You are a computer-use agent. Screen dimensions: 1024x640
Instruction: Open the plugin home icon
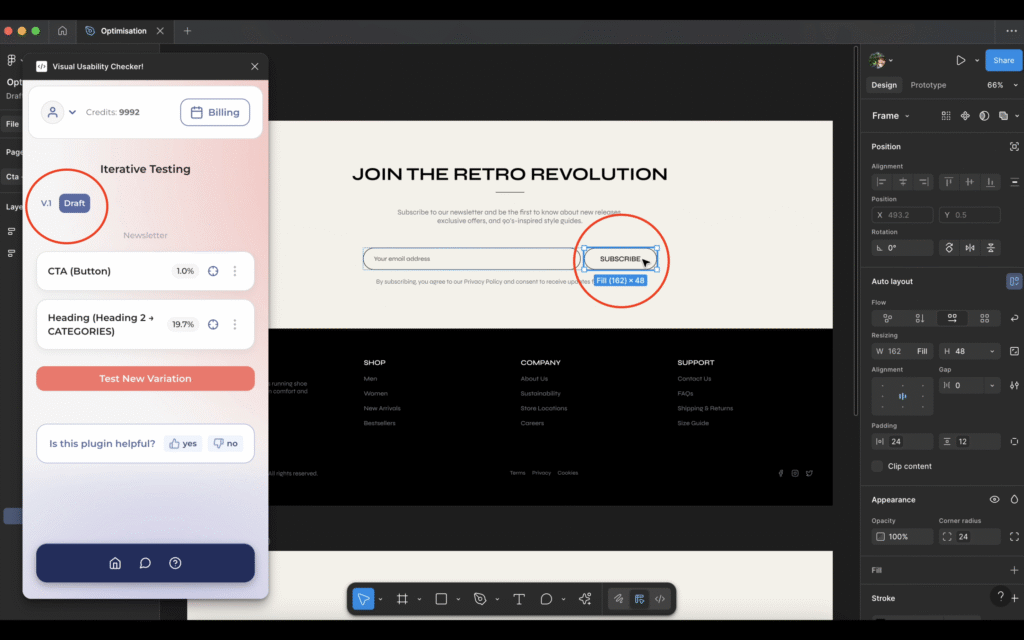click(x=115, y=563)
